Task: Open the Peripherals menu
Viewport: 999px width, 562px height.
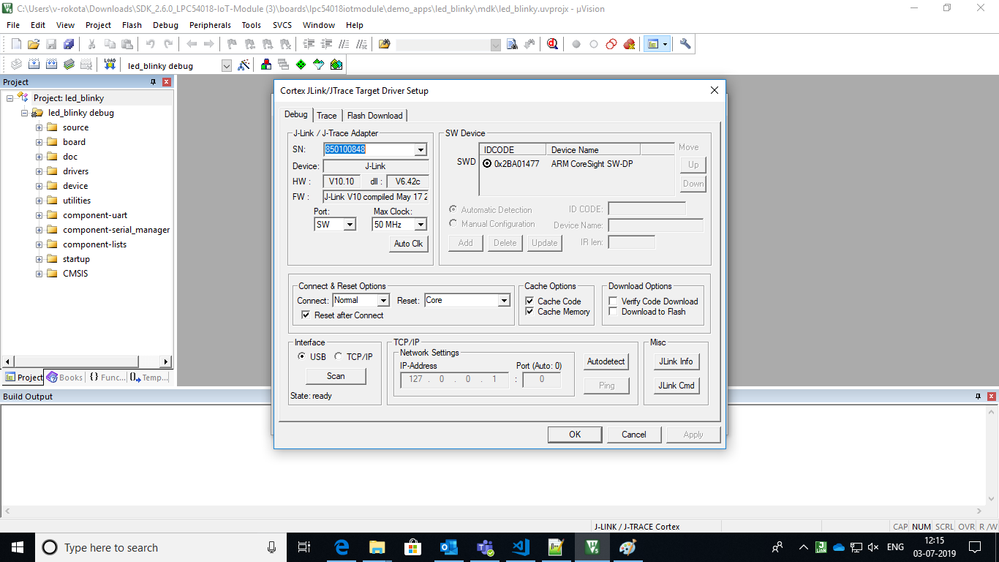Action: [x=210, y=25]
